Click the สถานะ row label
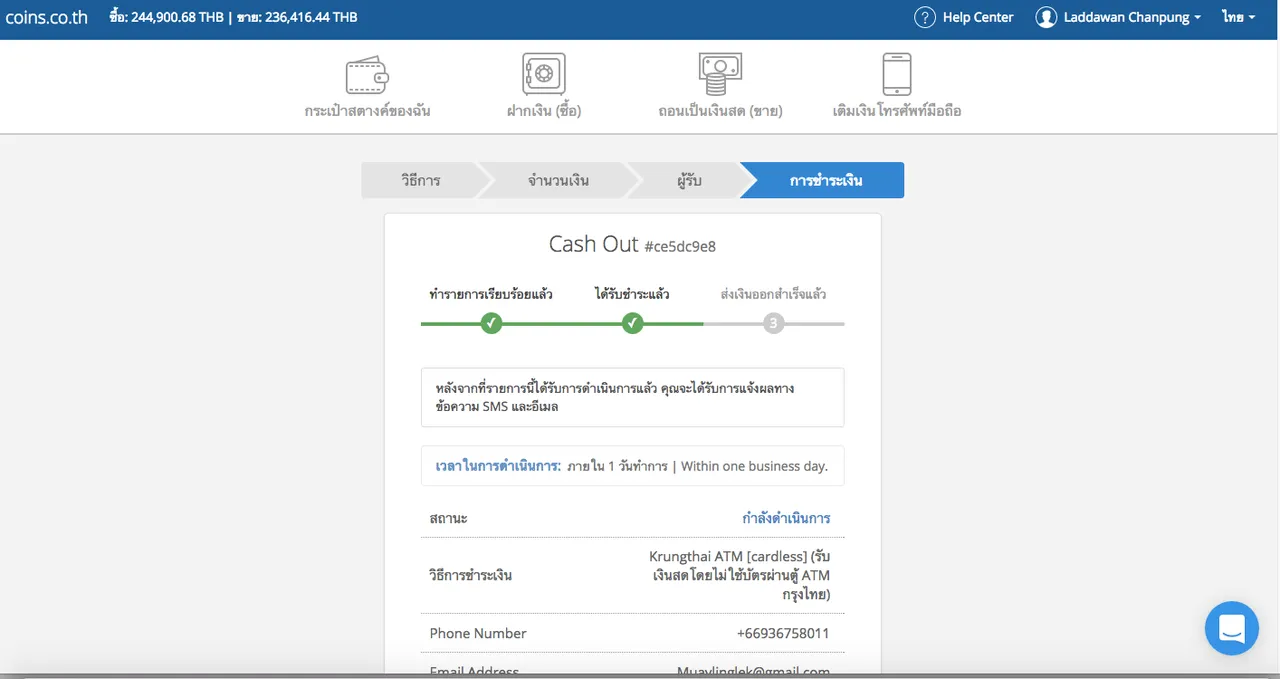This screenshot has width=1280, height=679. click(448, 518)
